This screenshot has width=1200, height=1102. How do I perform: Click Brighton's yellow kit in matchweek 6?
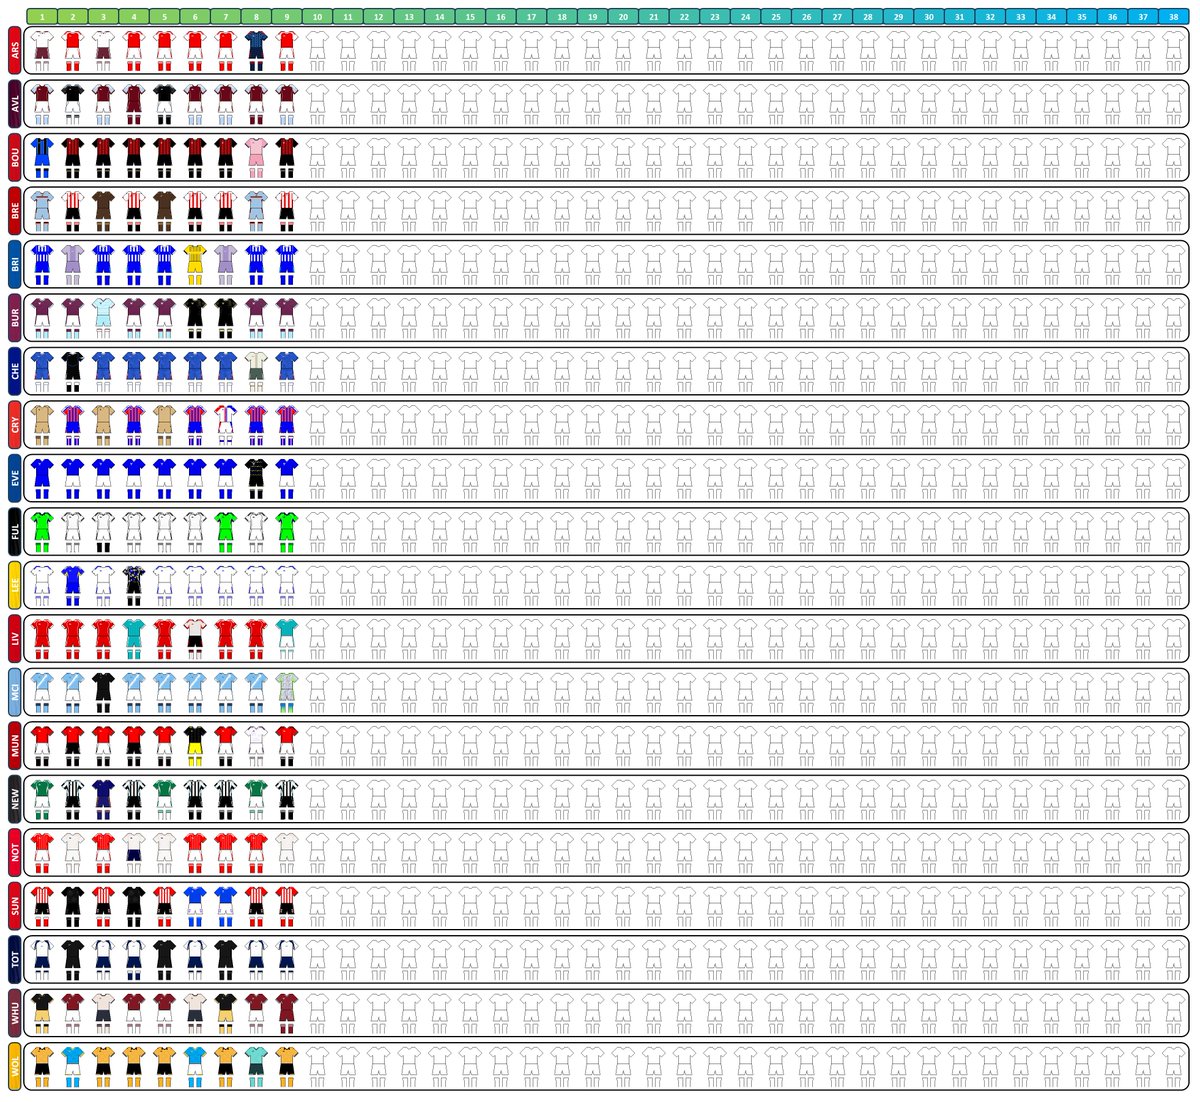[195, 265]
